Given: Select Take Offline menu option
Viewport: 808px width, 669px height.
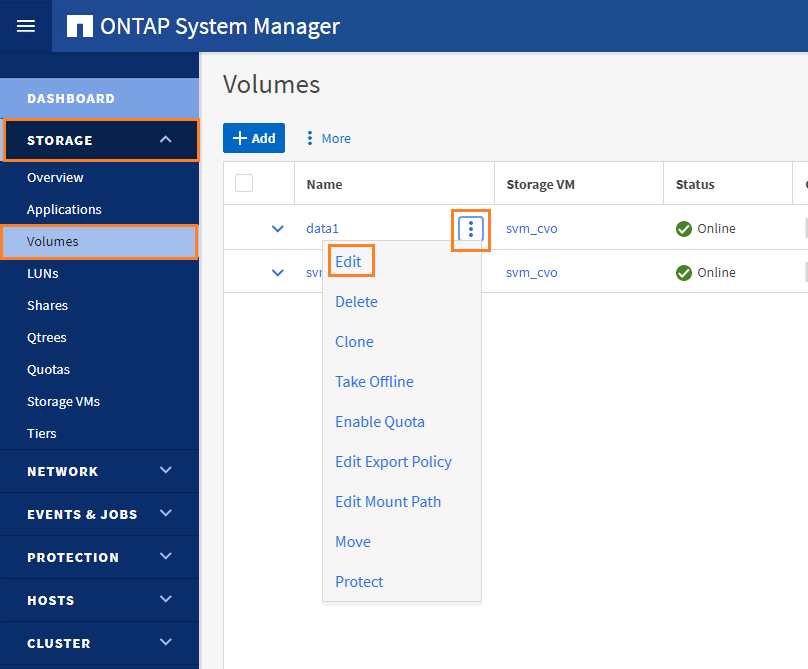Looking at the screenshot, I should pos(374,382).
